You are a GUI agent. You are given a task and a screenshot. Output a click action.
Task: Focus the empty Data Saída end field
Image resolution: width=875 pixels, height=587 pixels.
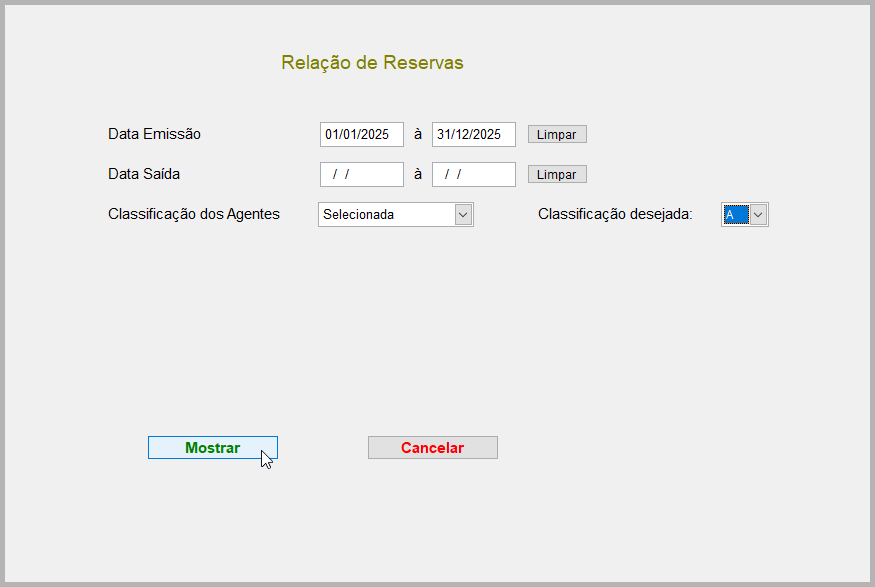click(473, 173)
